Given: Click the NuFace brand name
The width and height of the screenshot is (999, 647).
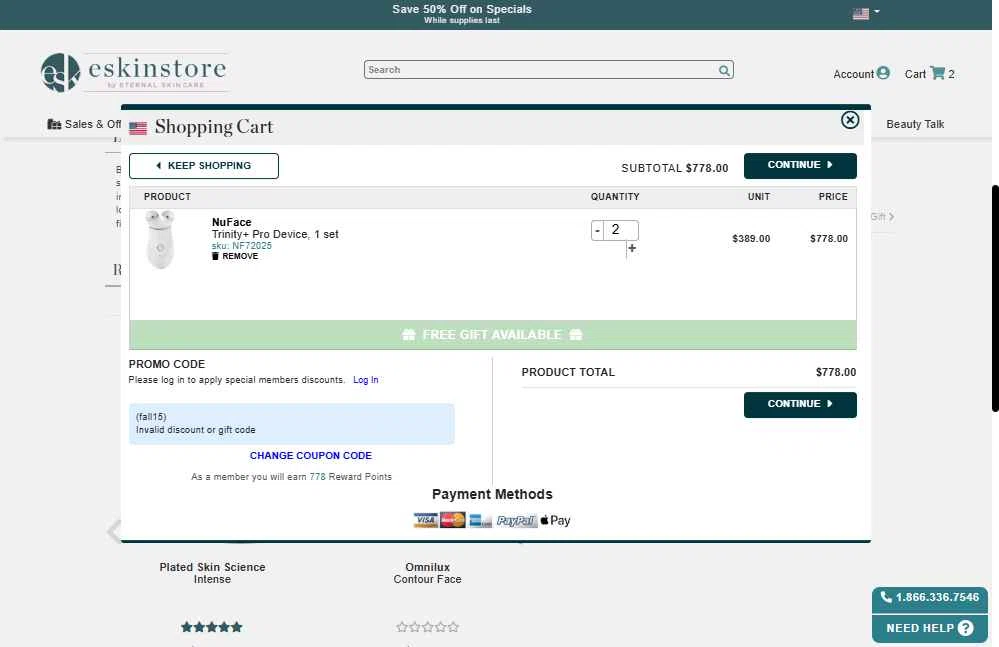Looking at the screenshot, I should (231, 222).
